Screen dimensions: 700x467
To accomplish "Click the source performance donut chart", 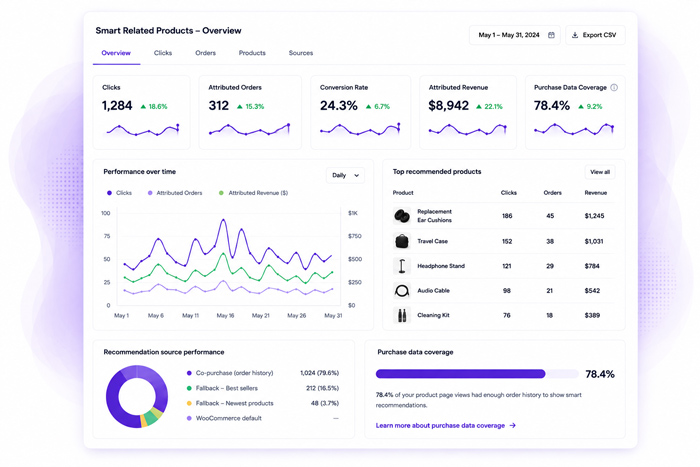I will coord(137,396).
